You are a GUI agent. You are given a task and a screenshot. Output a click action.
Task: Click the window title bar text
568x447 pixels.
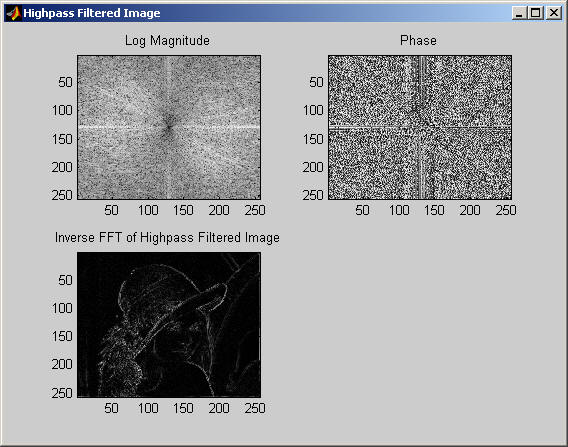click(x=92, y=13)
